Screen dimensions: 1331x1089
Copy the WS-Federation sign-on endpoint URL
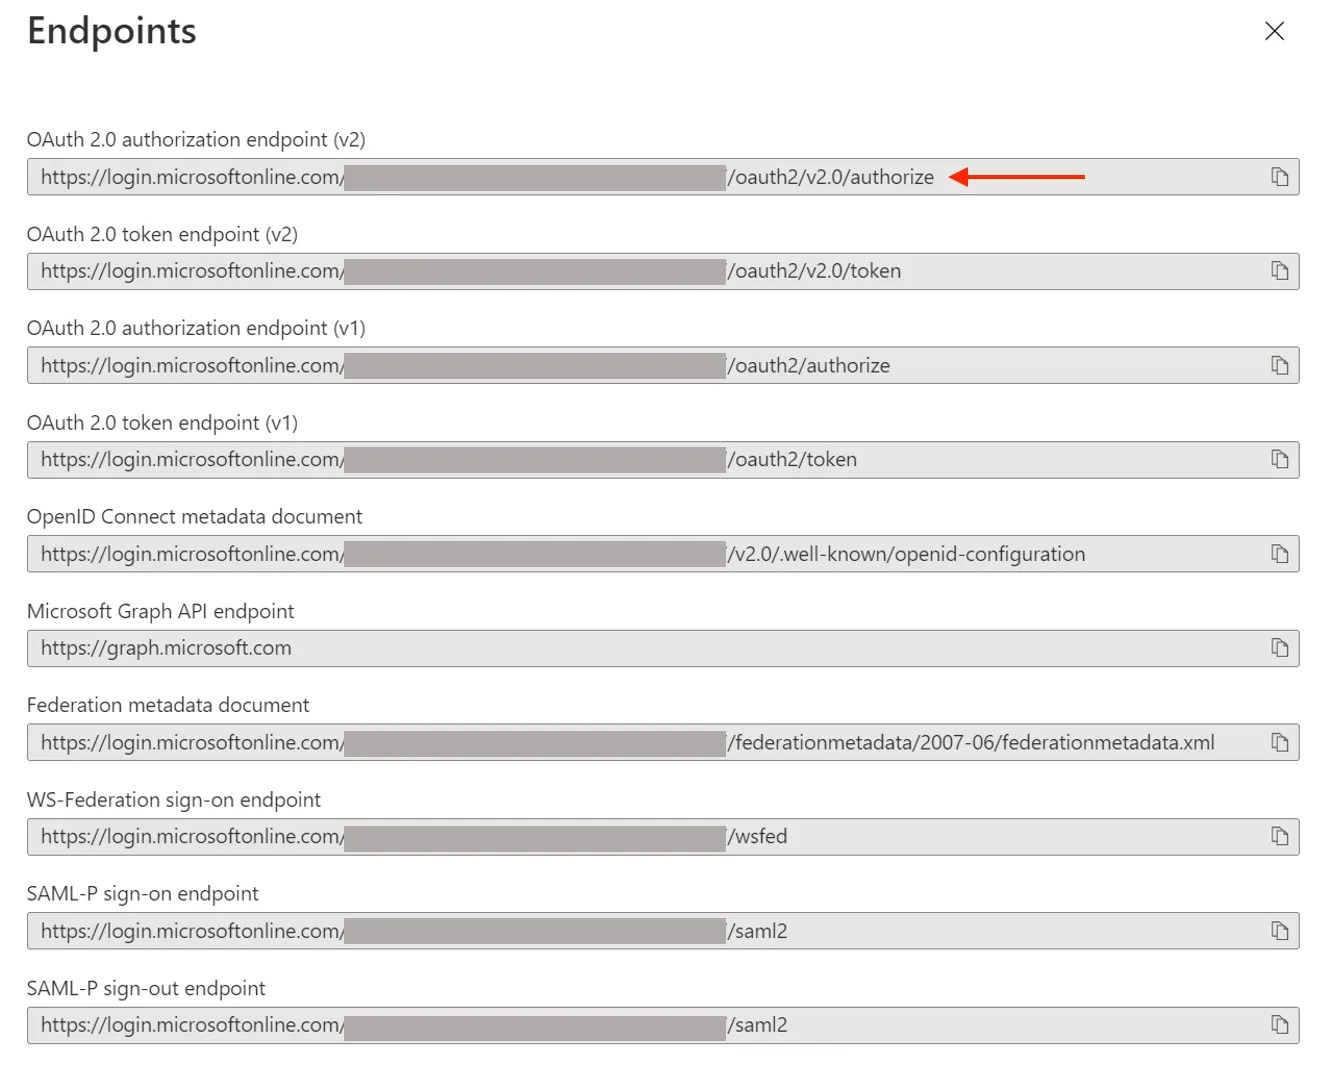[x=1279, y=836]
